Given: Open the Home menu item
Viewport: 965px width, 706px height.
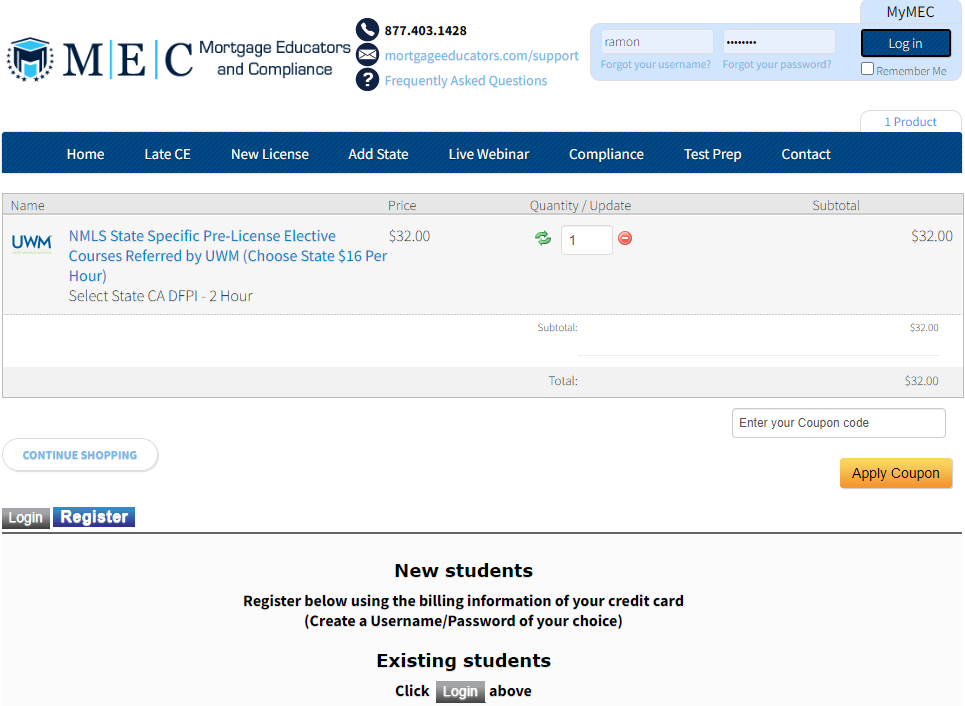Looking at the screenshot, I should (86, 154).
